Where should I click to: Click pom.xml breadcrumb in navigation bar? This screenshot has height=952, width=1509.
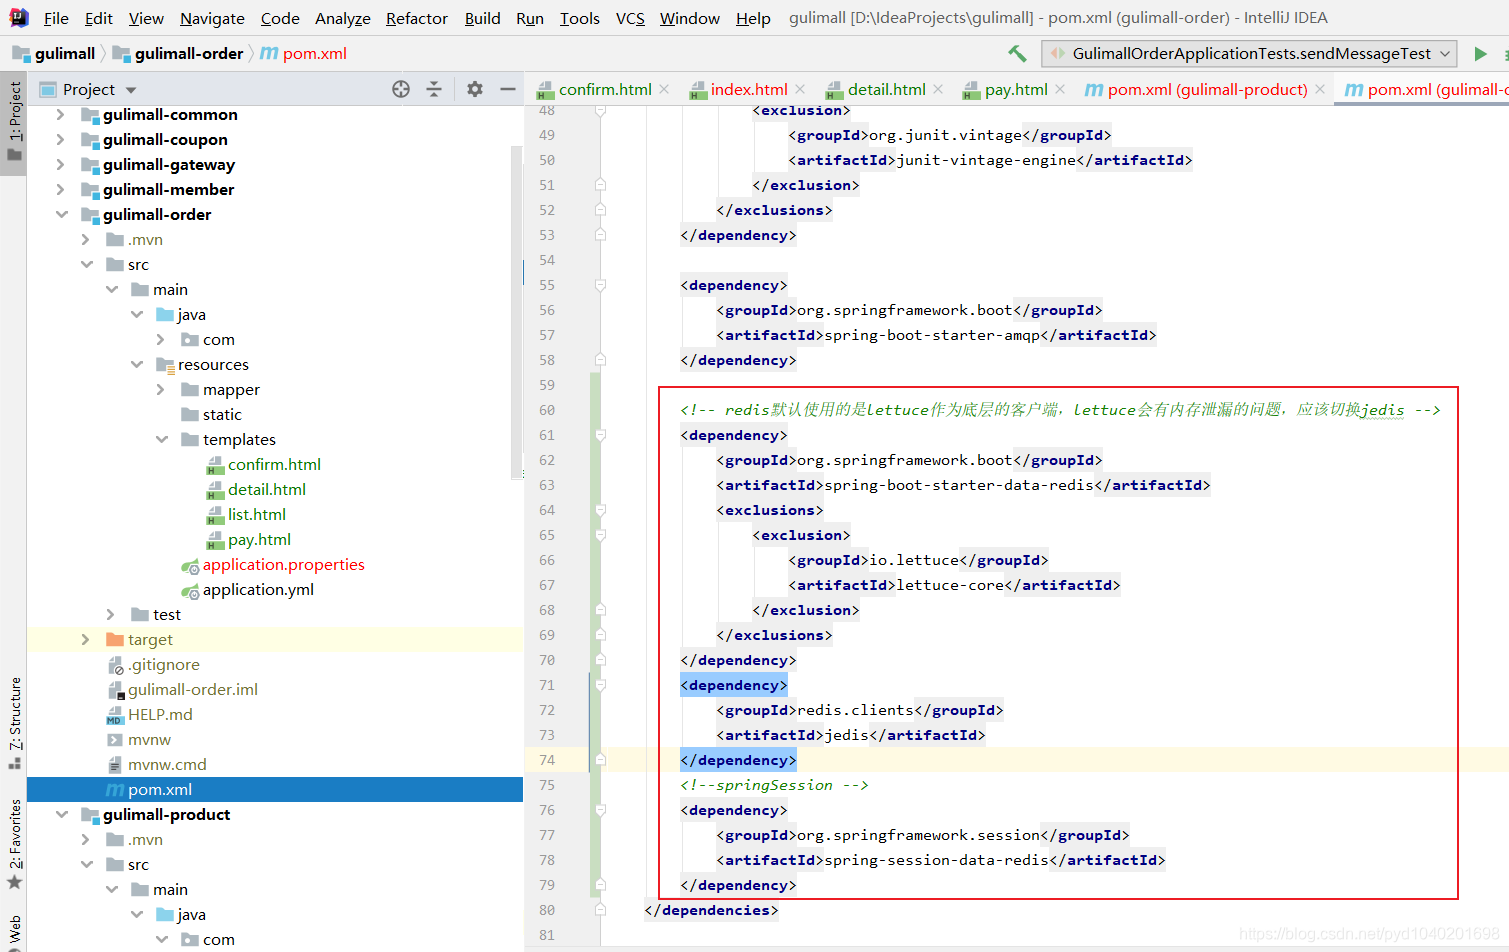coord(304,53)
